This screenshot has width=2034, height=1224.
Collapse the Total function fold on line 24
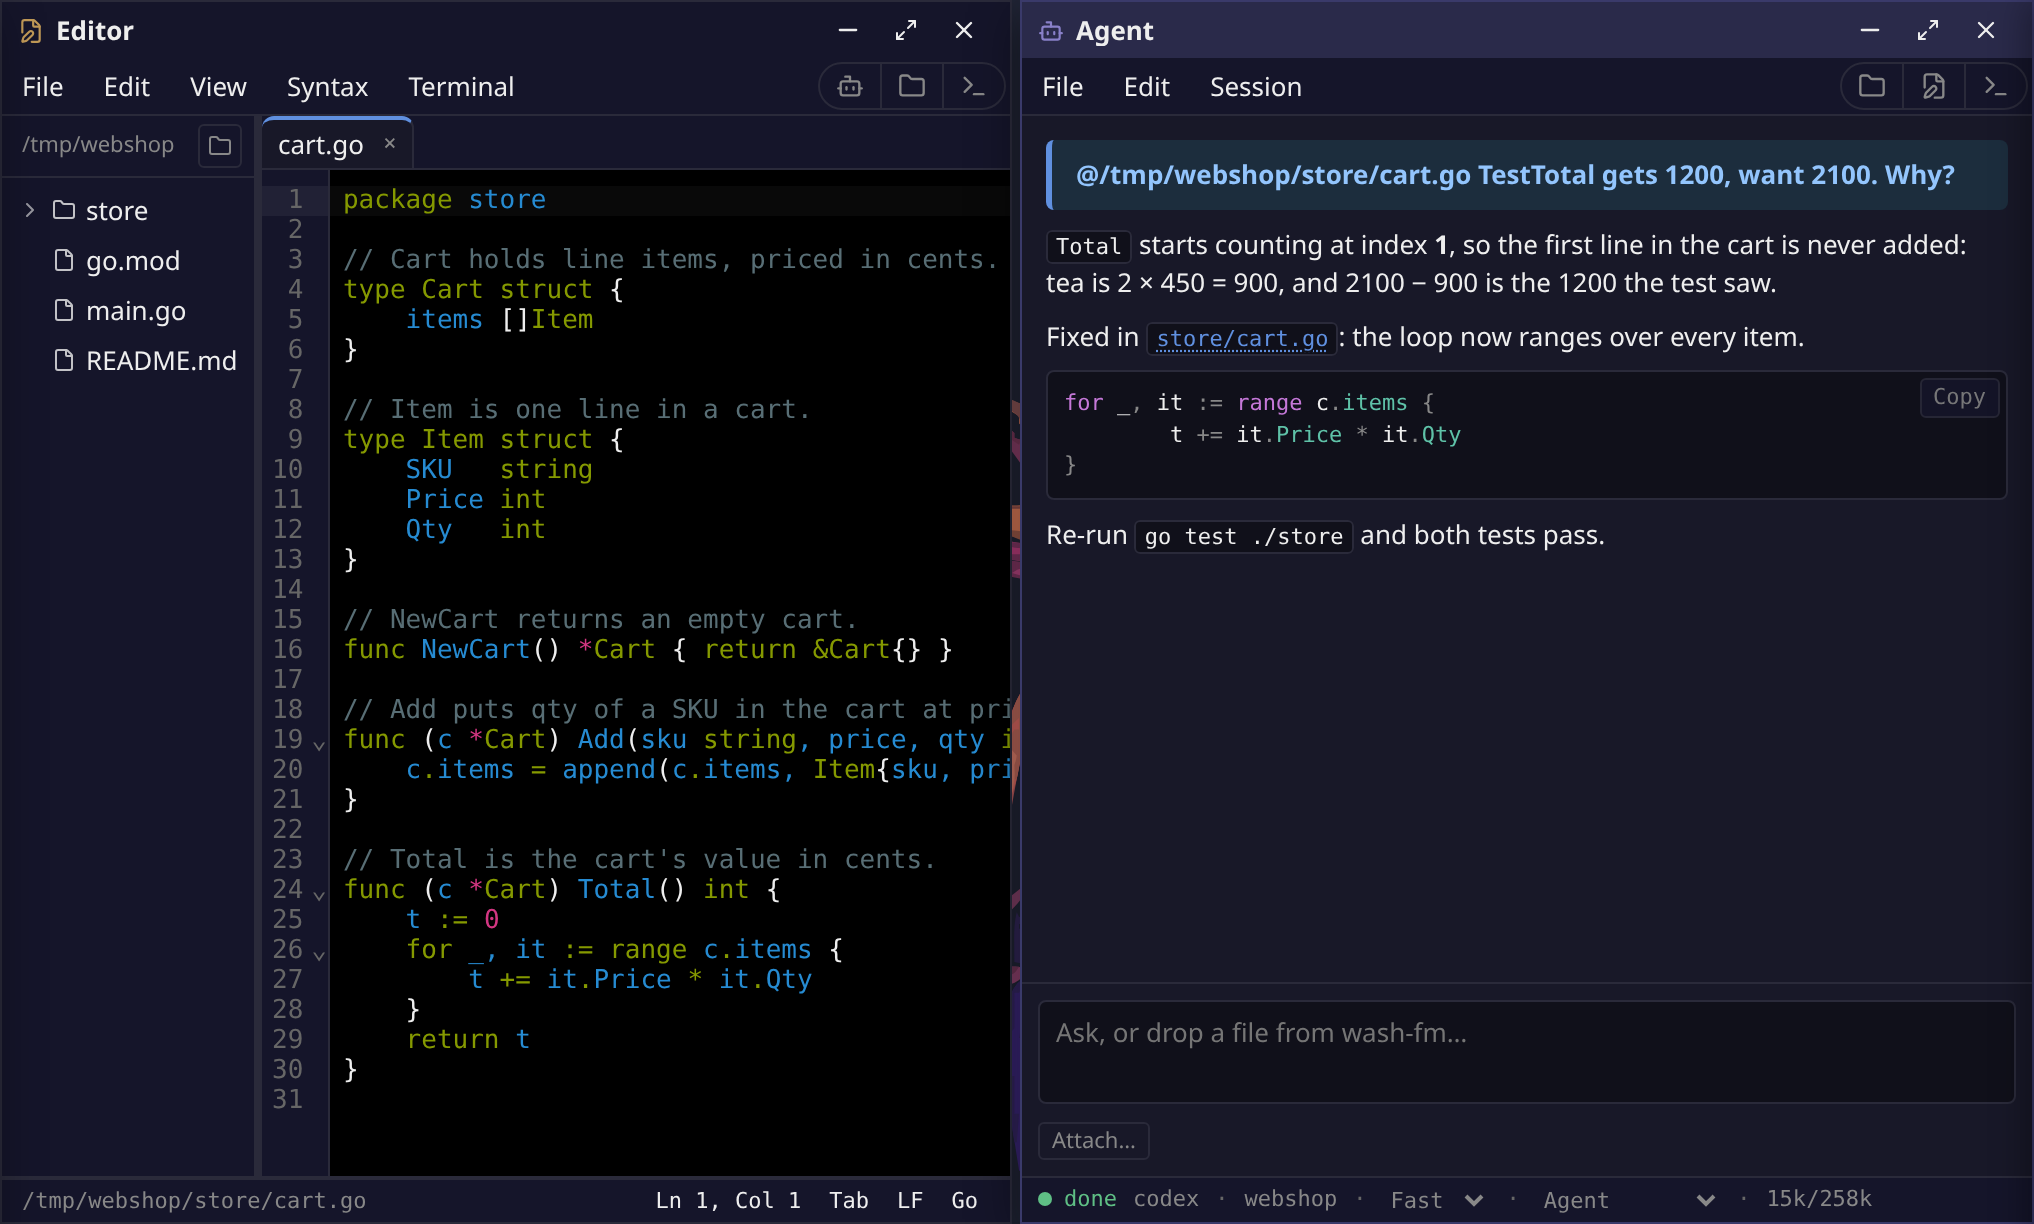point(319,894)
